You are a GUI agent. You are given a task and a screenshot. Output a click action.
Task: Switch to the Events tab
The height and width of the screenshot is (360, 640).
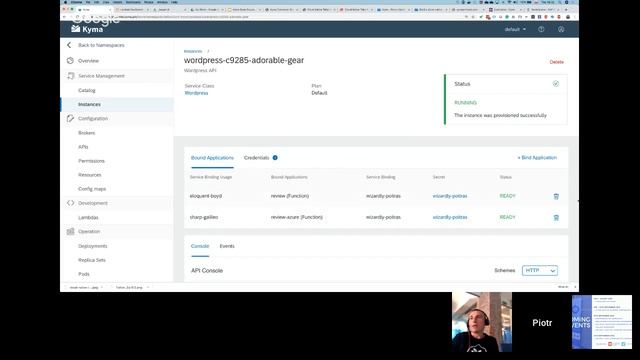coord(227,246)
